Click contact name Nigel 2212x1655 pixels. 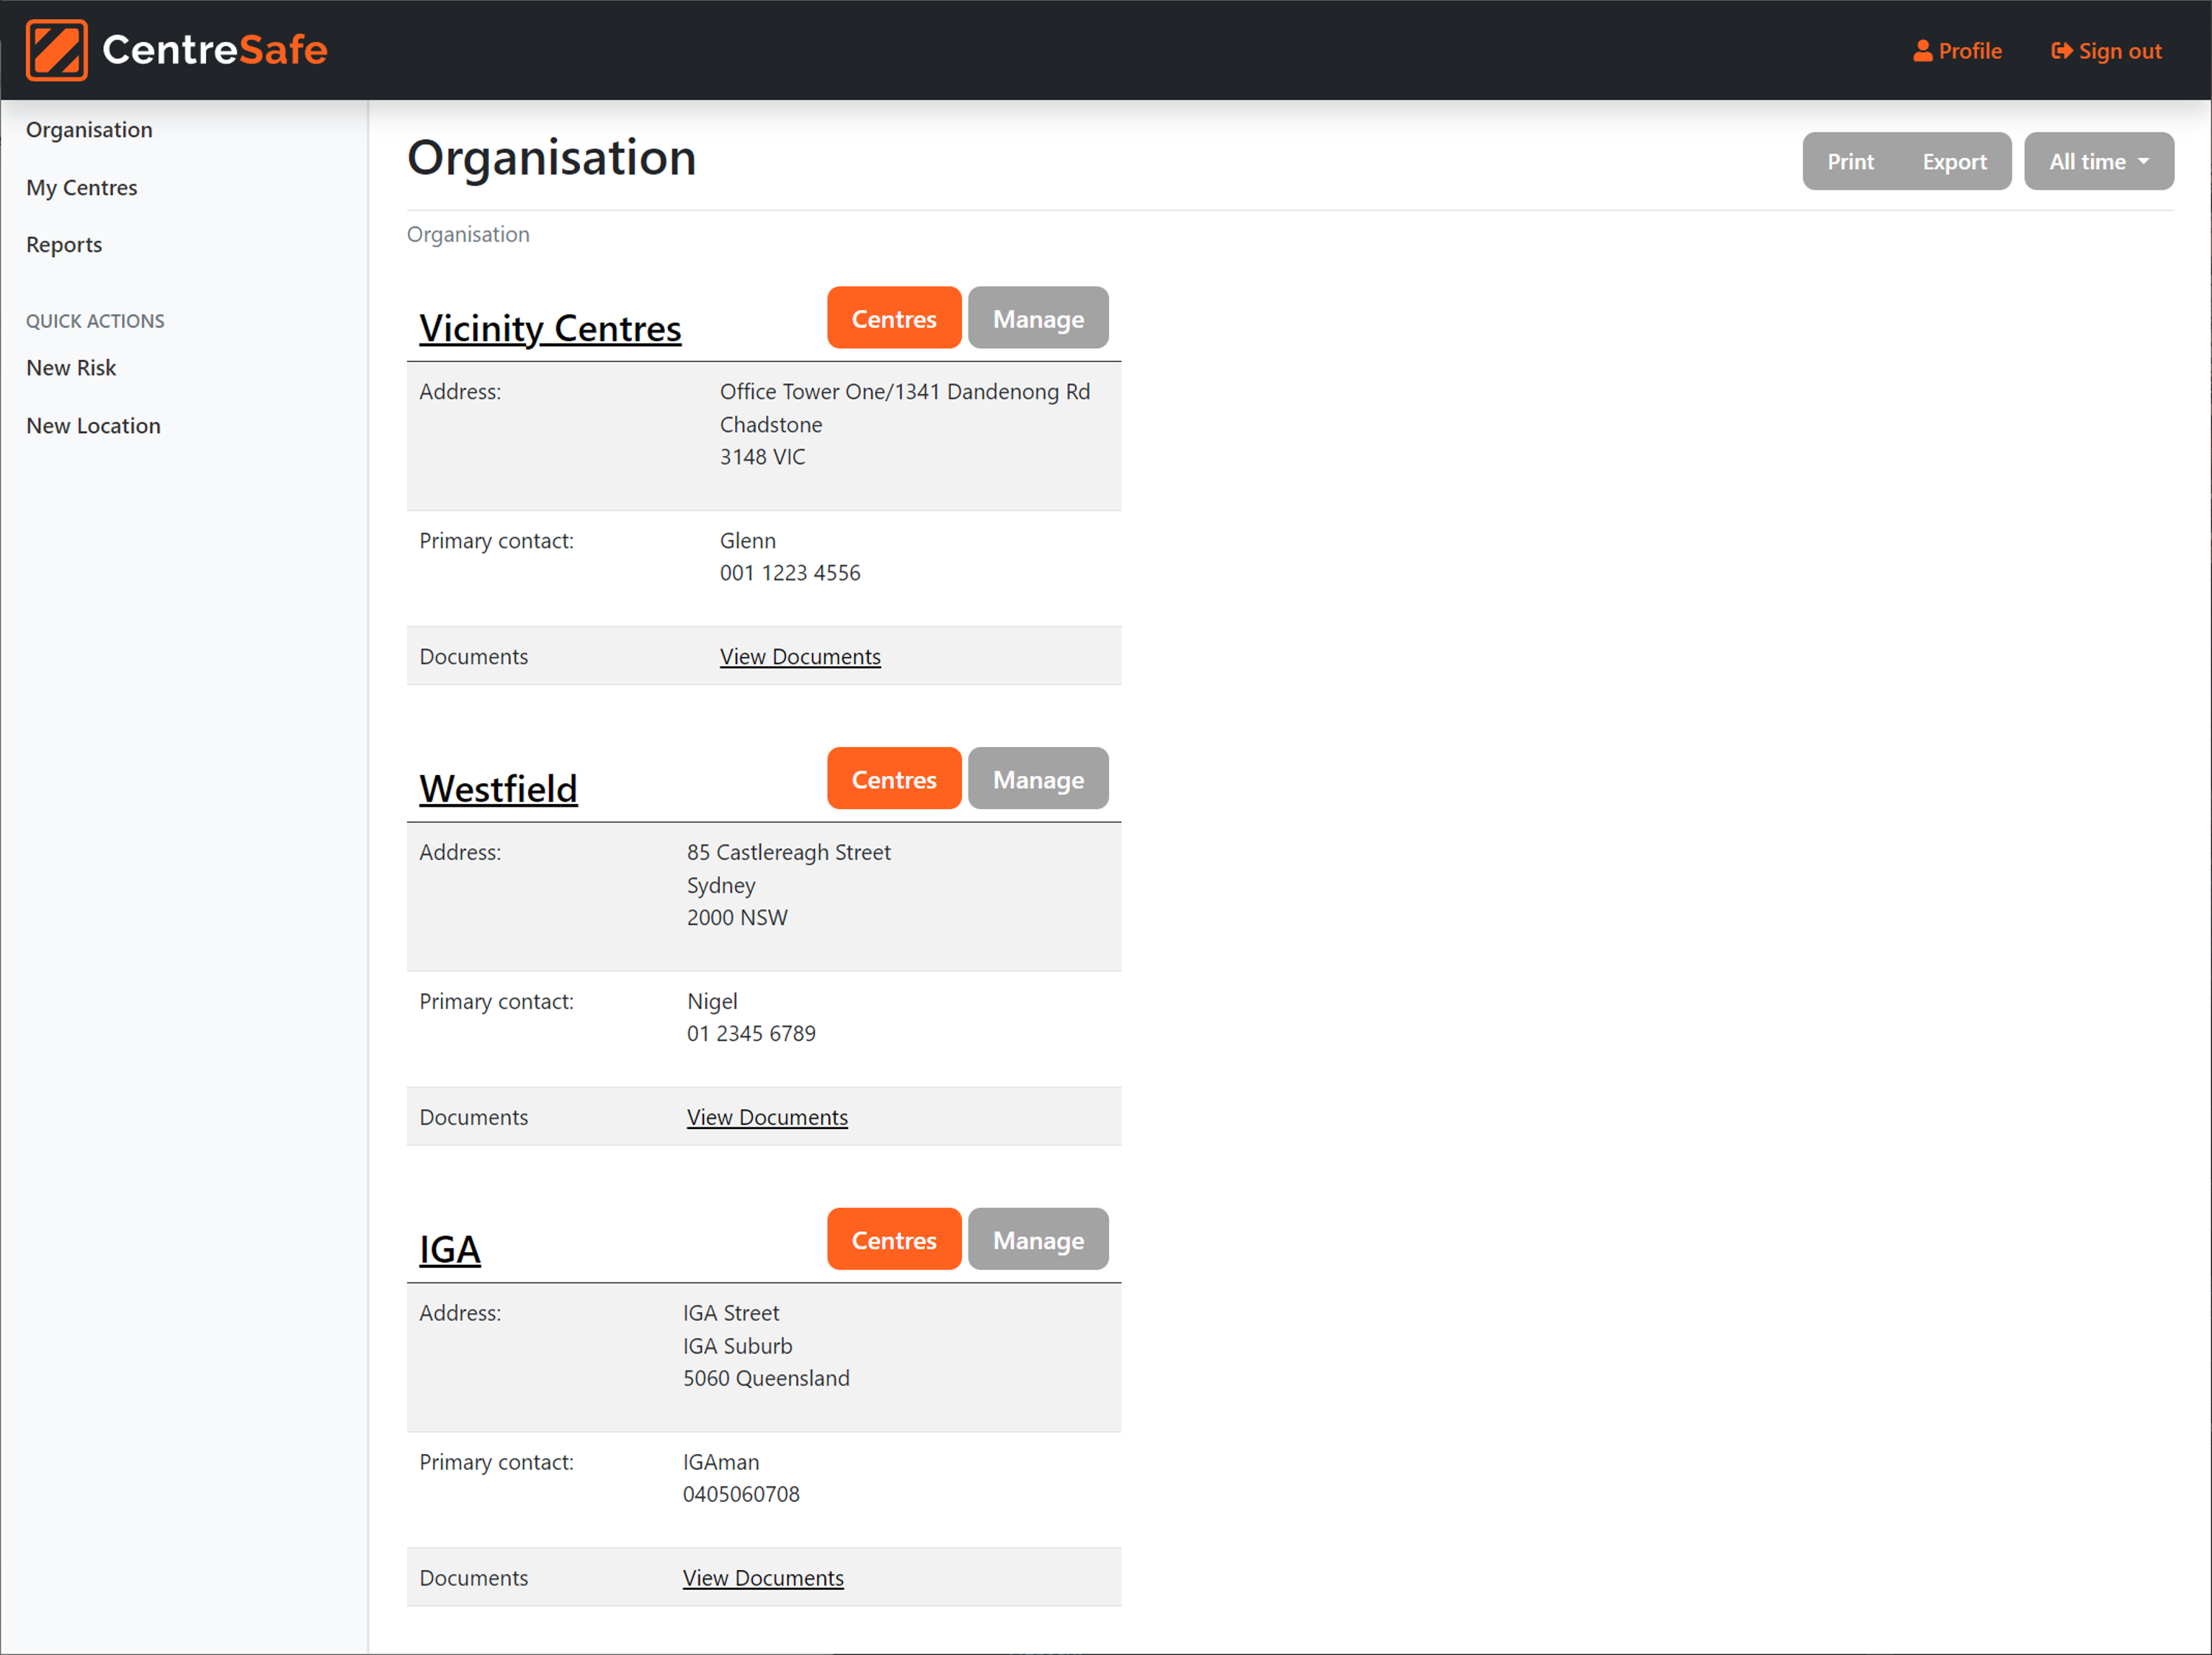(x=712, y=1001)
